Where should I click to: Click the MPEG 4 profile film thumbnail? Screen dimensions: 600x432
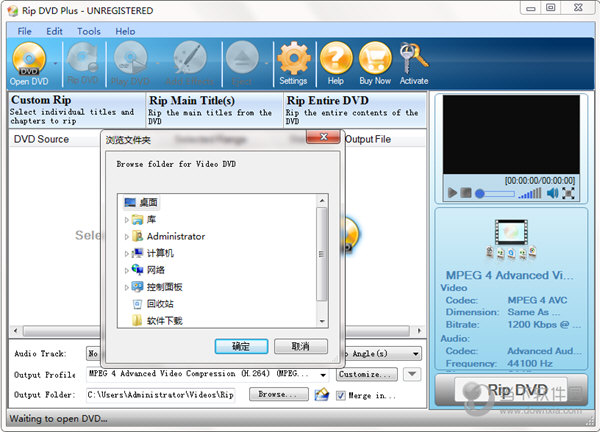point(511,232)
